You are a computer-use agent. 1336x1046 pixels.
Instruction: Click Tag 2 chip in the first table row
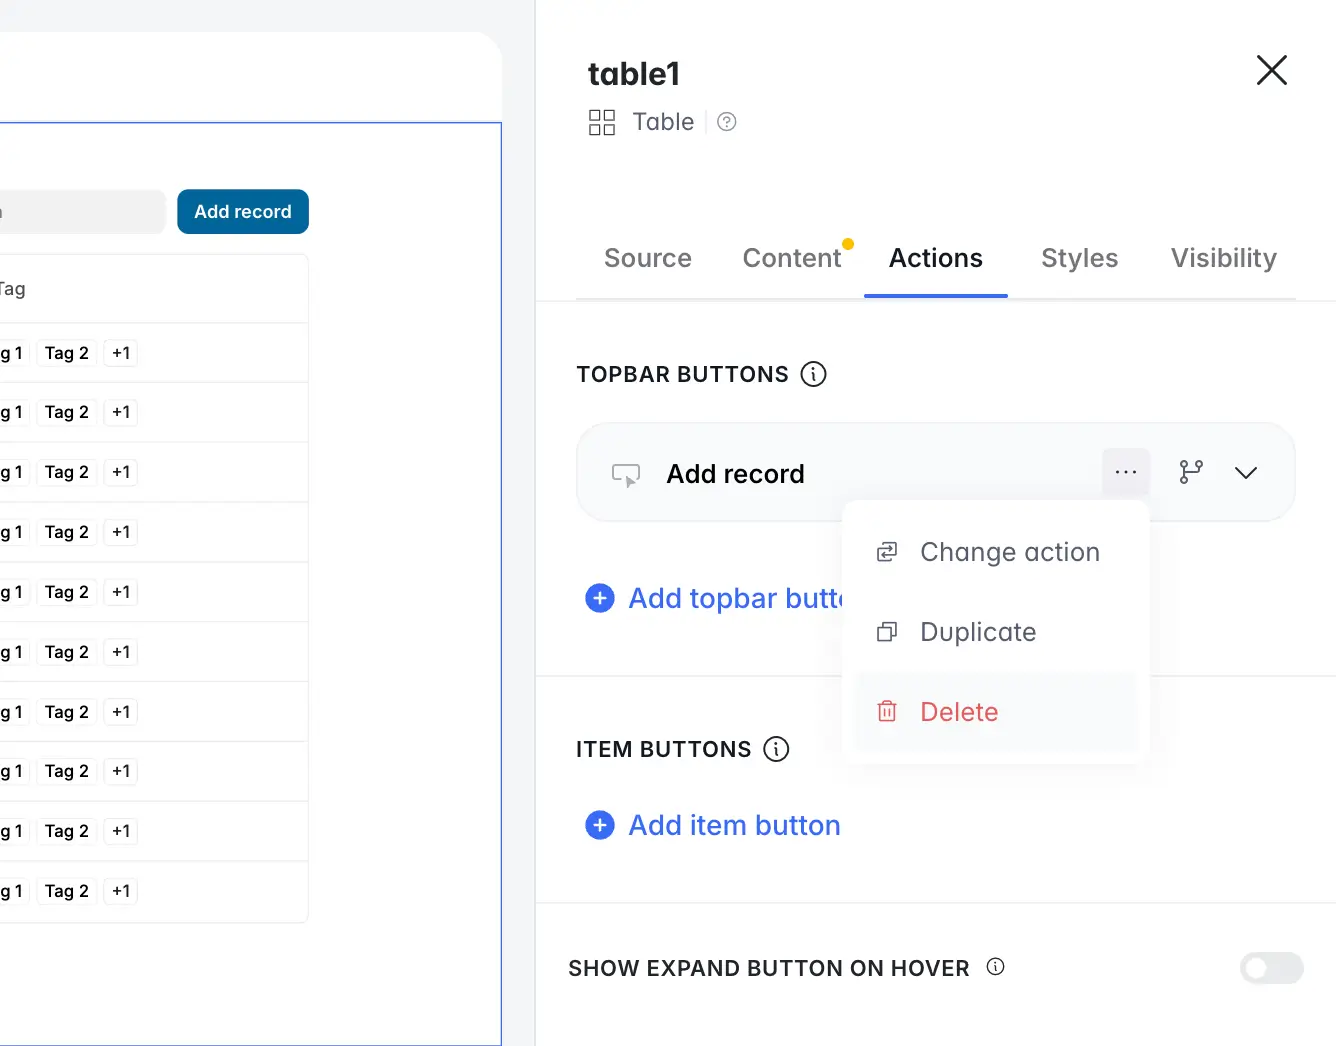point(67,353)
